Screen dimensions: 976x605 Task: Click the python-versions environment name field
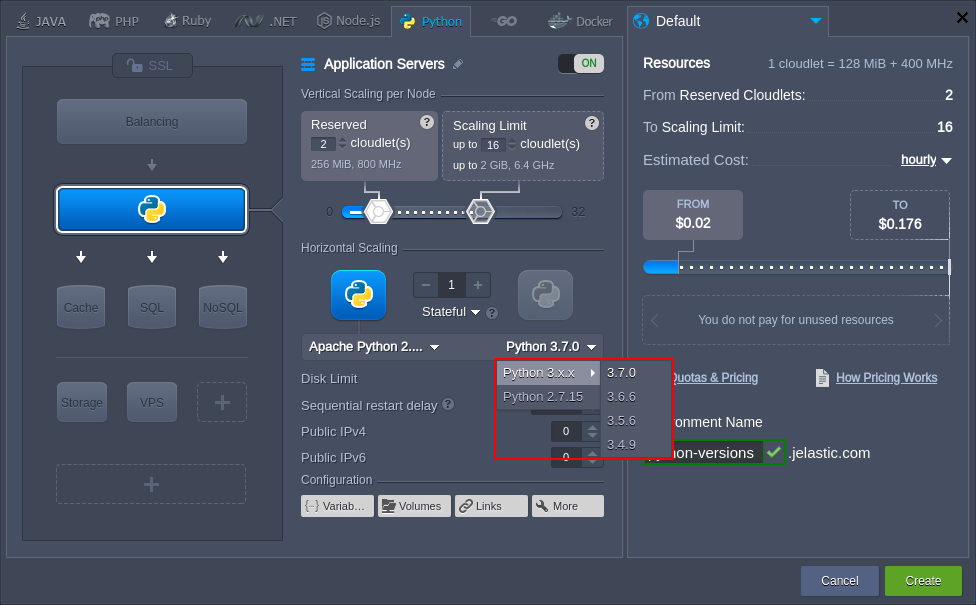tap(706, 452)
